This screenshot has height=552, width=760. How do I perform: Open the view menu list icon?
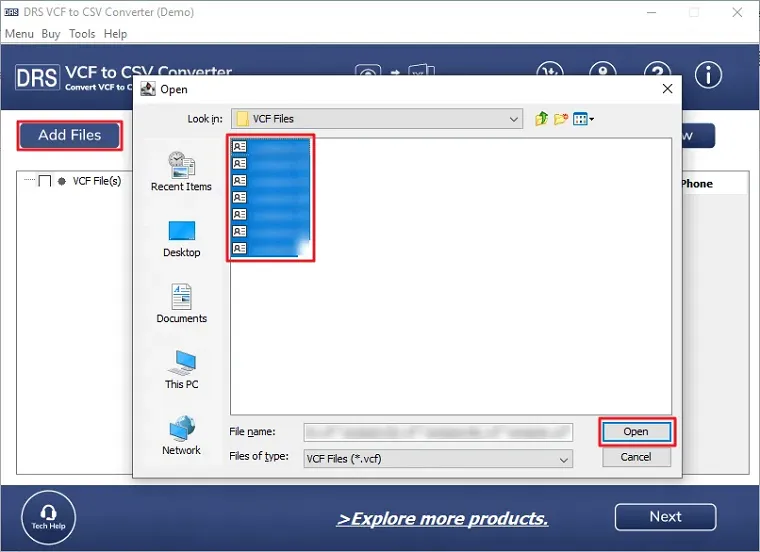coord(583,119)
